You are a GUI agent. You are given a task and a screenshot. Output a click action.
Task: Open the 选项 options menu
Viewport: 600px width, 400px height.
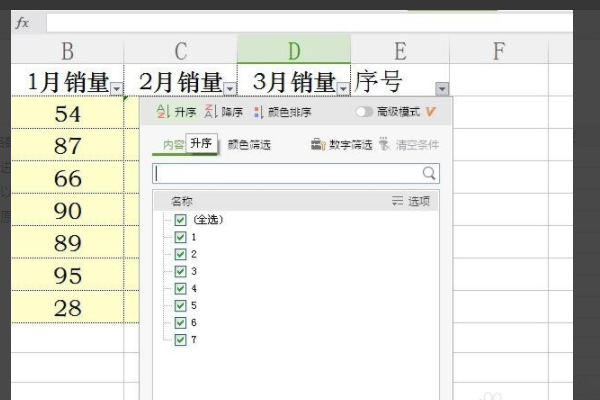click(x=411, y=201)
